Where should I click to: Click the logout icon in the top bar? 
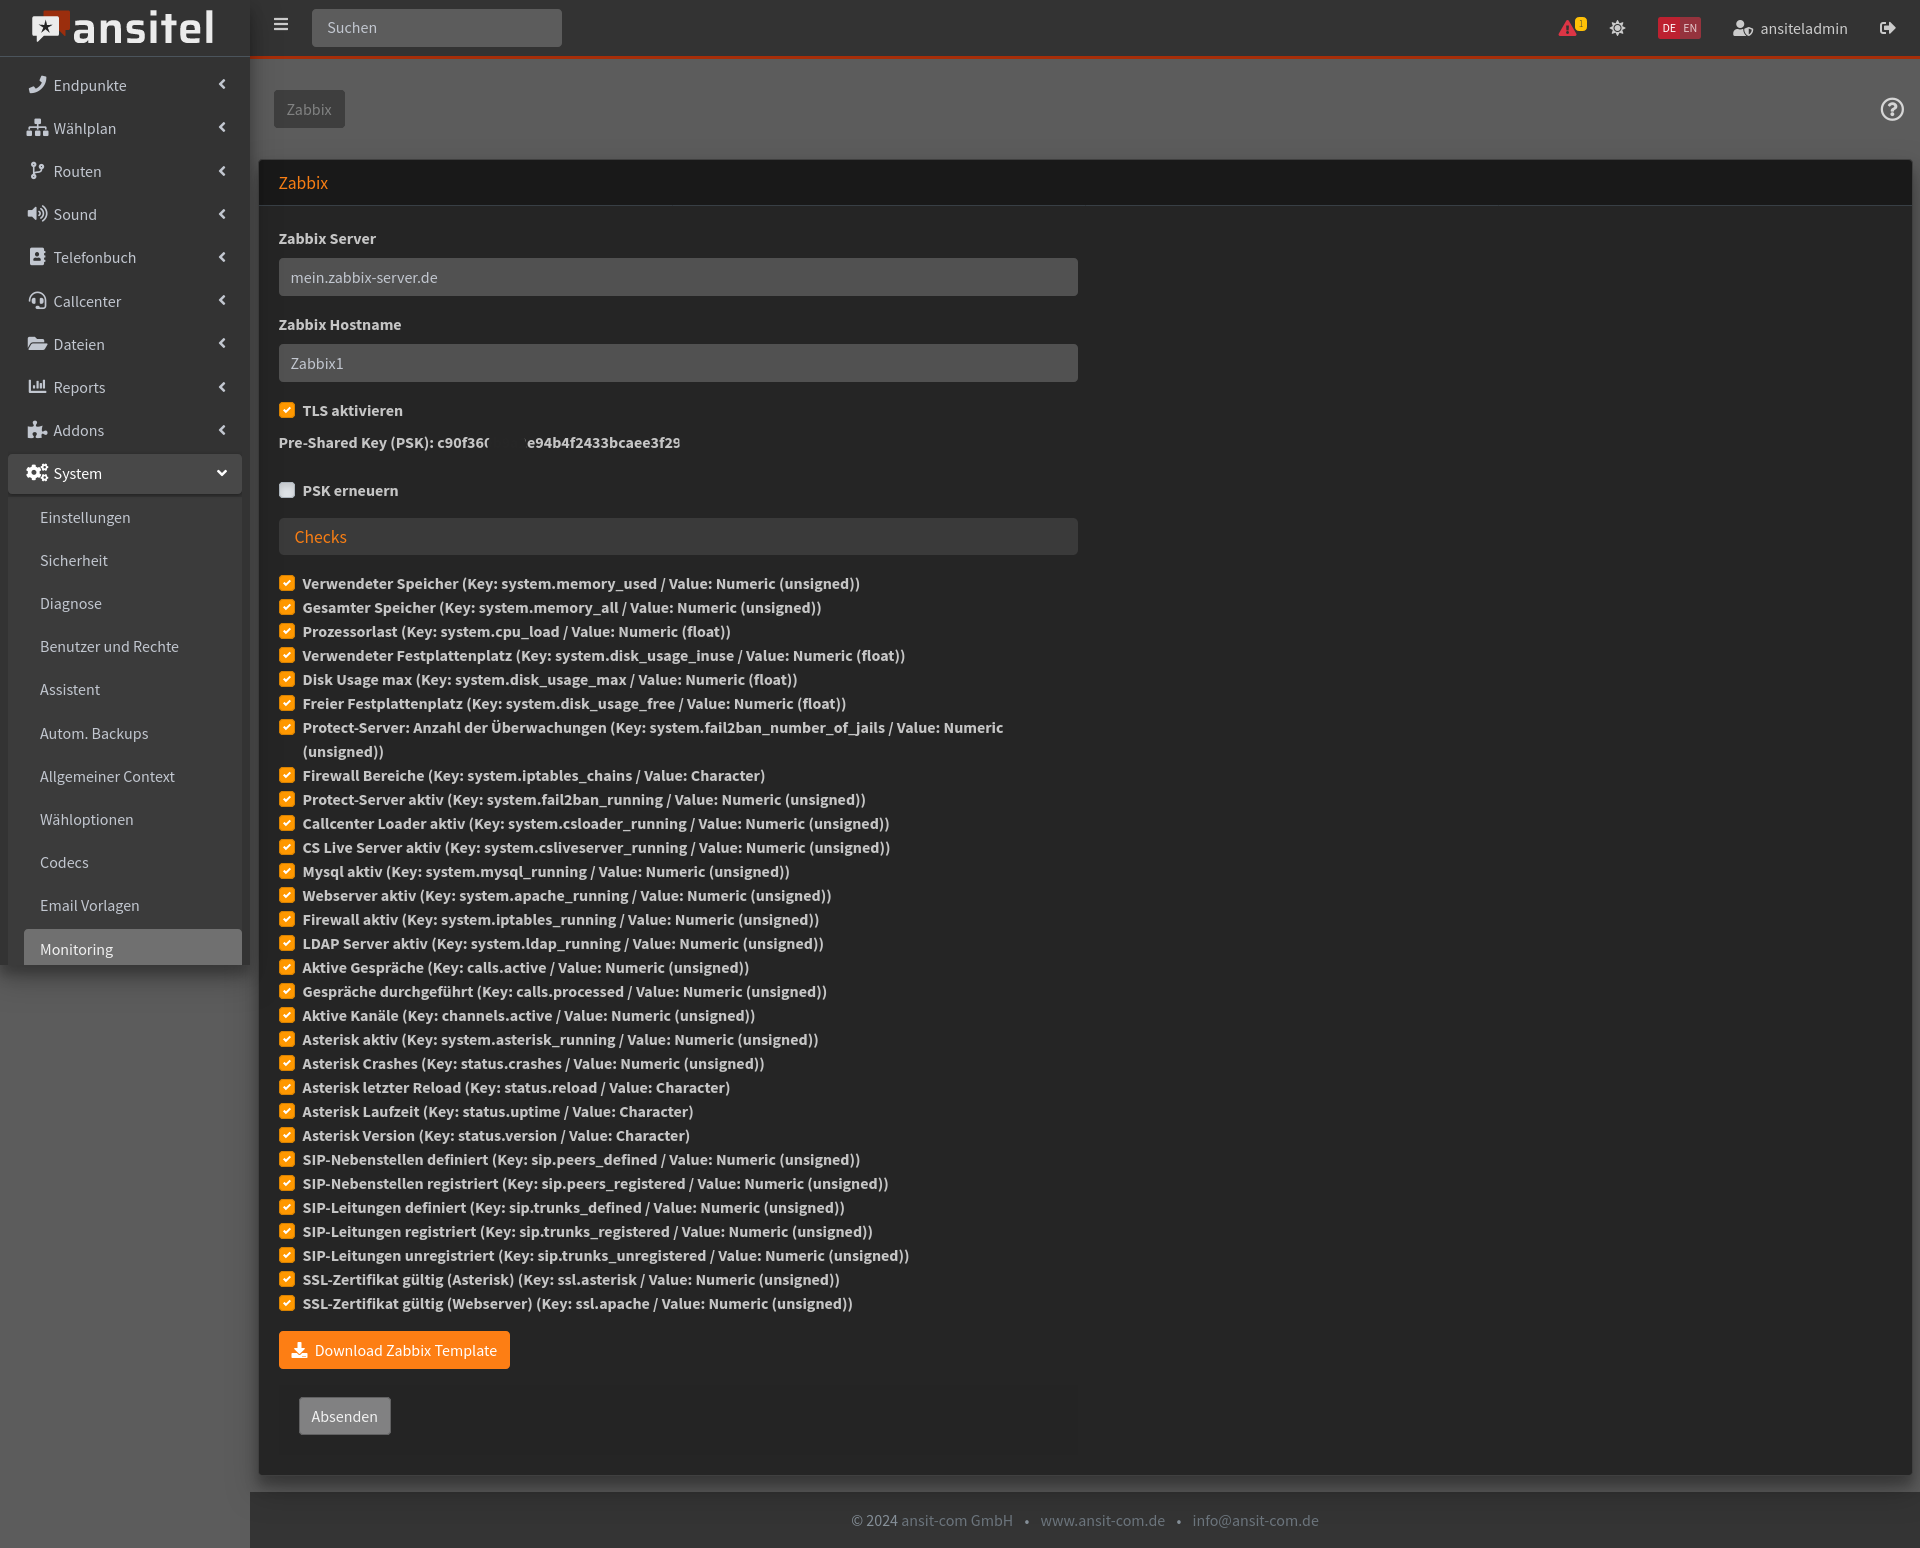1887,28
